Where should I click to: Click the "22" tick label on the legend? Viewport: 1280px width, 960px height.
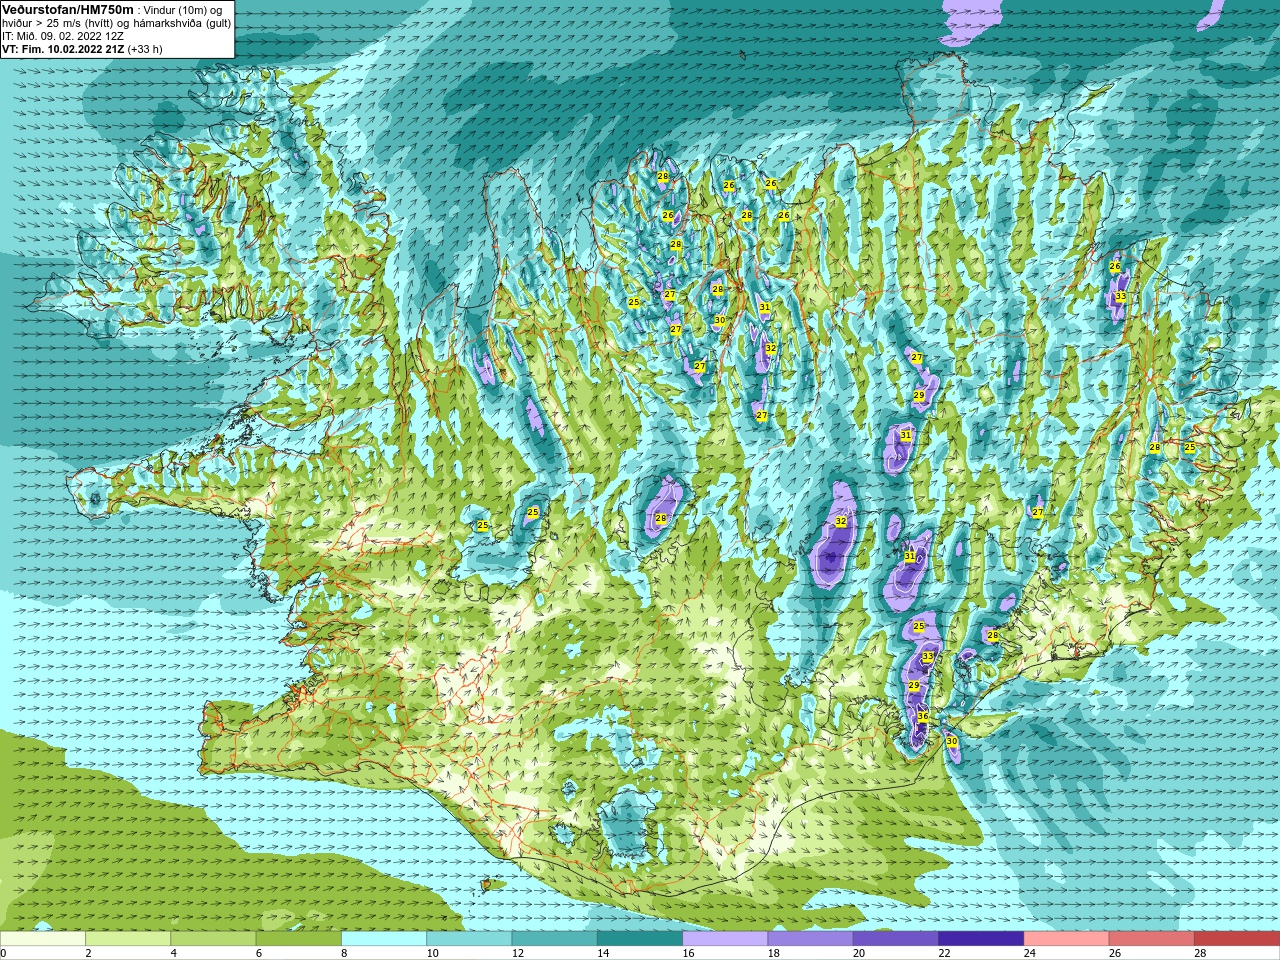944,953
